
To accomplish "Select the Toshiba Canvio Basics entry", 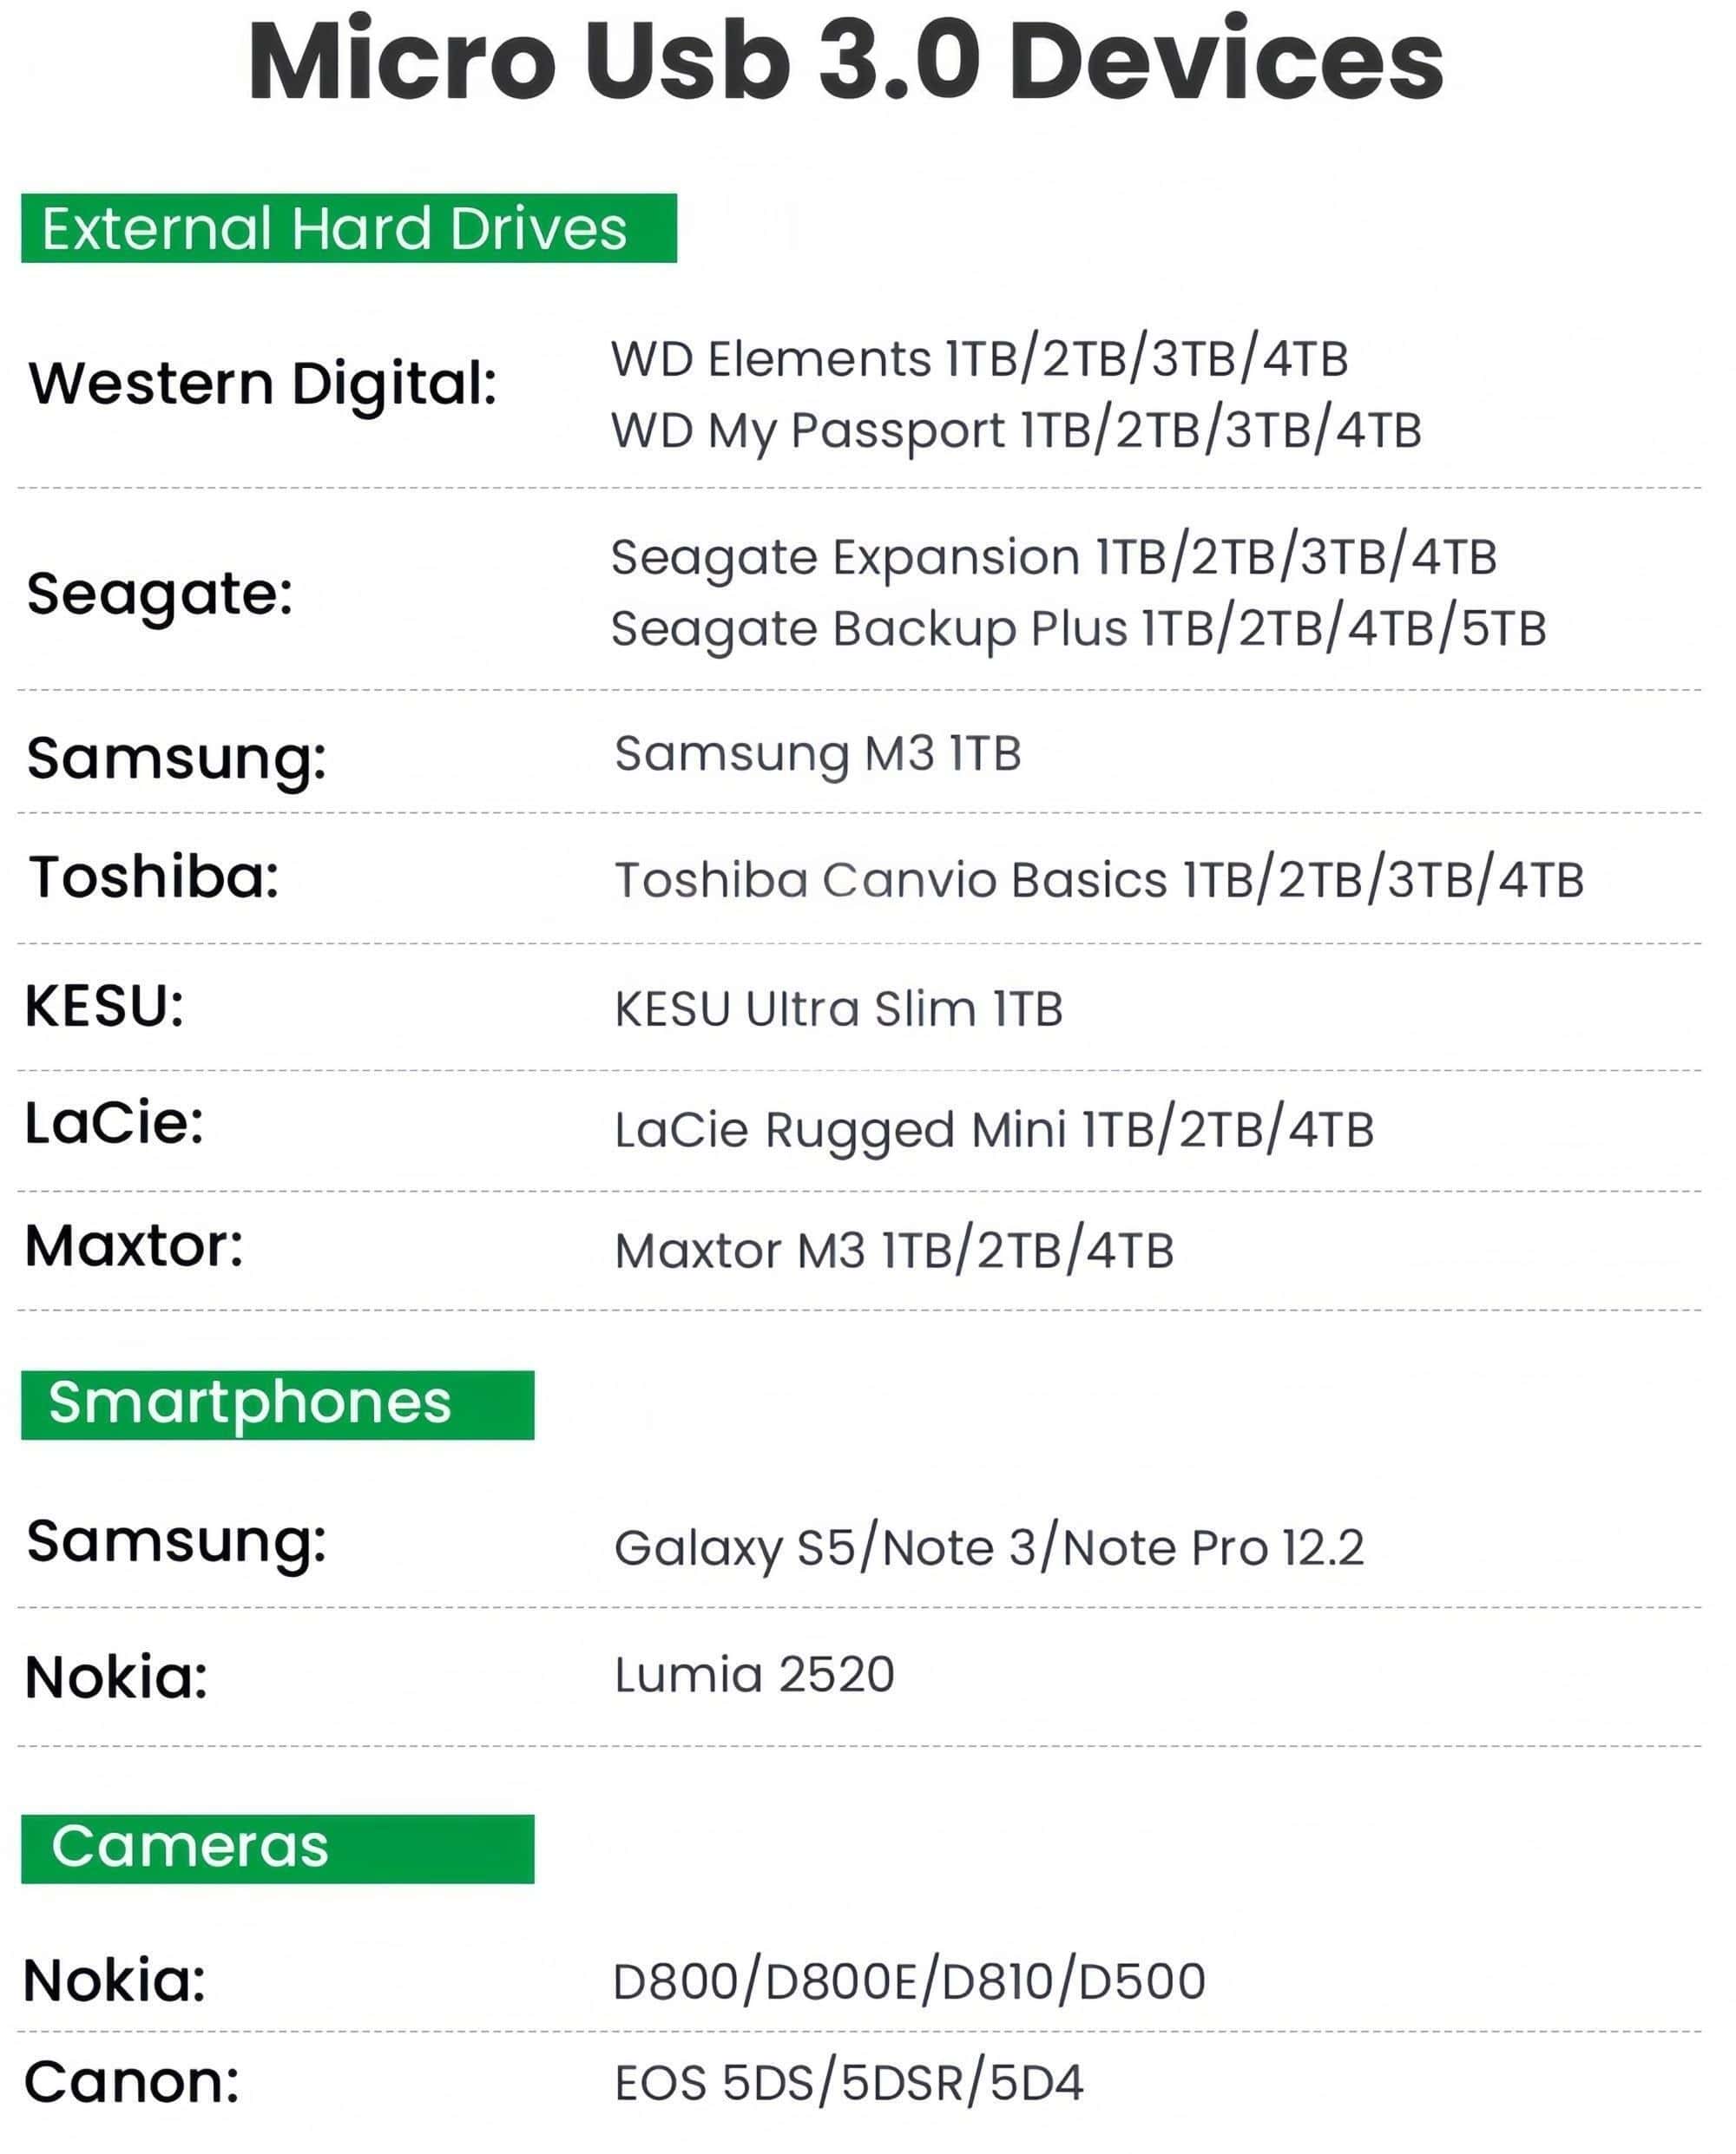I will click(1098, 881).
